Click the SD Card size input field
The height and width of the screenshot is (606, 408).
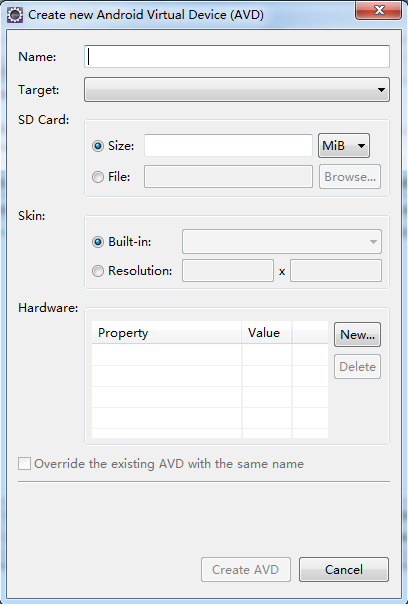228,145
